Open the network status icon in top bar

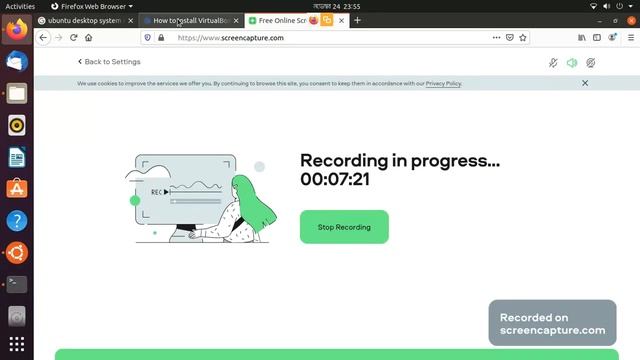(593, 6)
